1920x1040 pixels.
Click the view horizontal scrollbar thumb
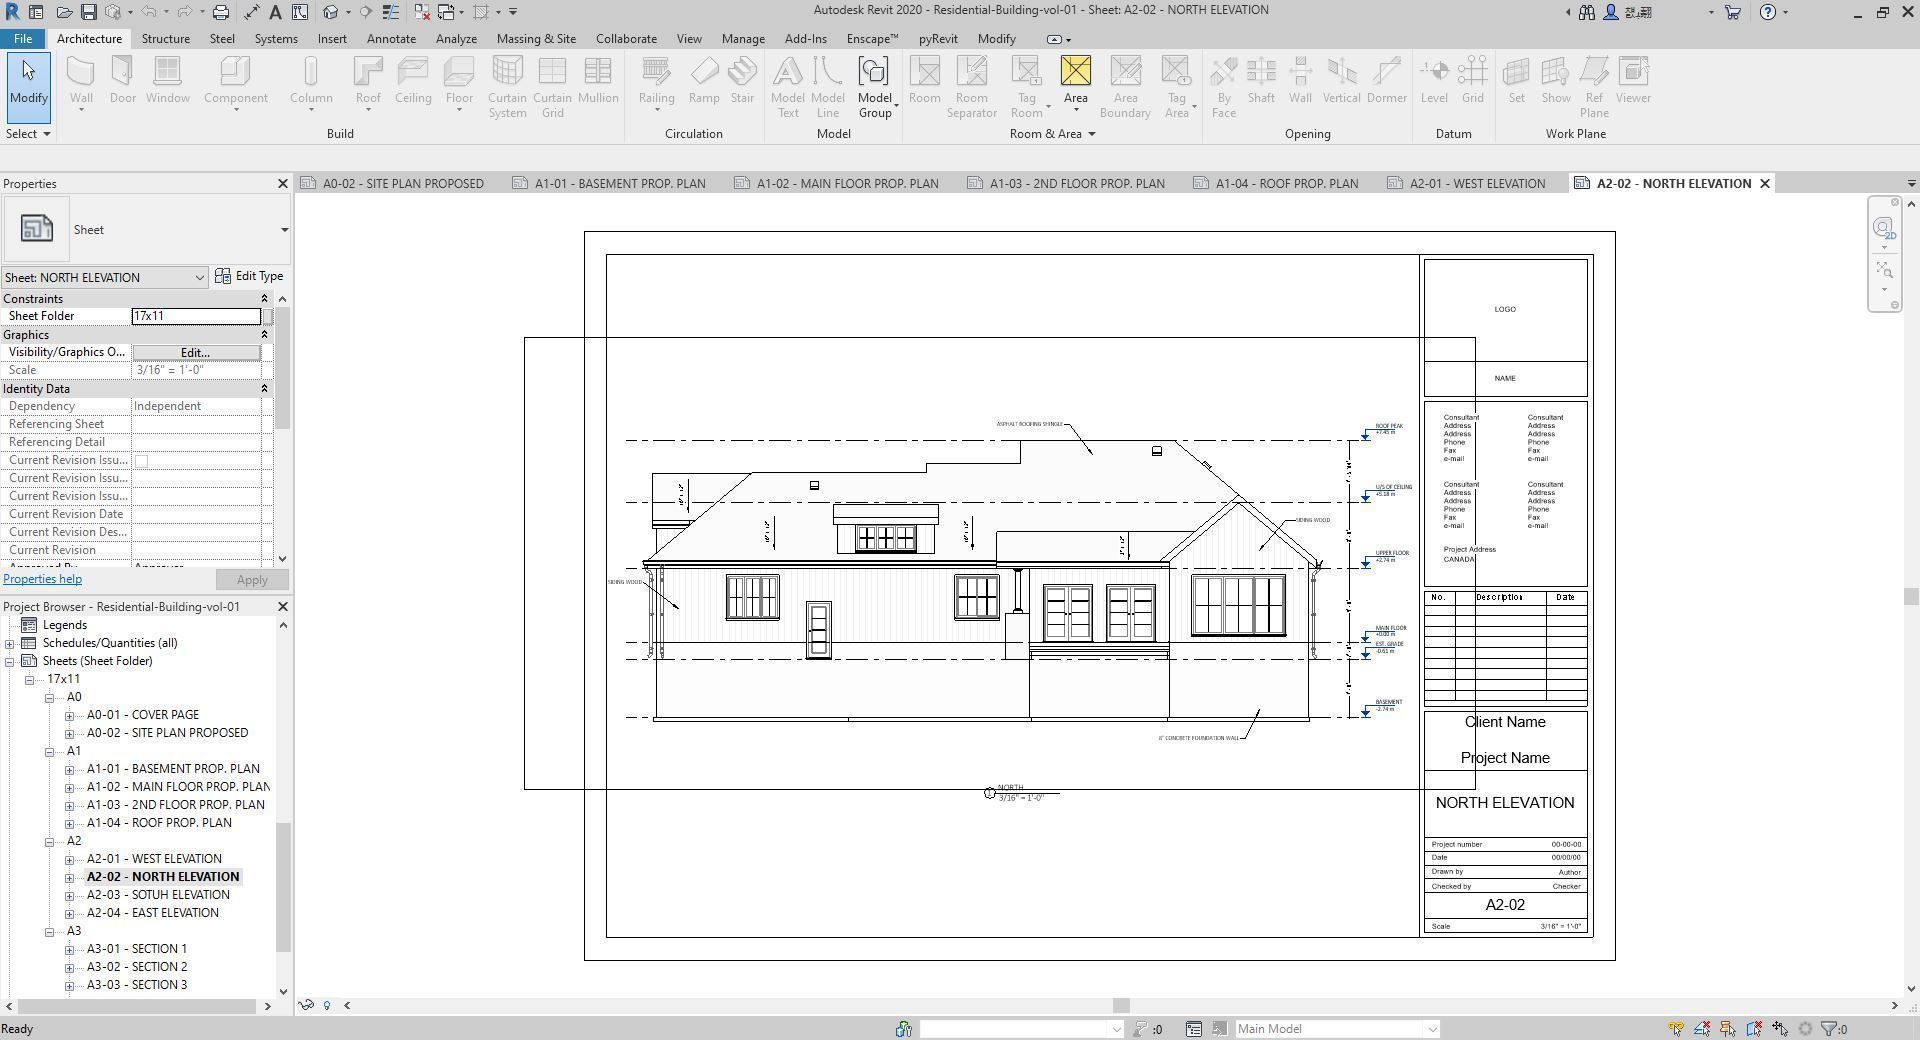1121,1006
